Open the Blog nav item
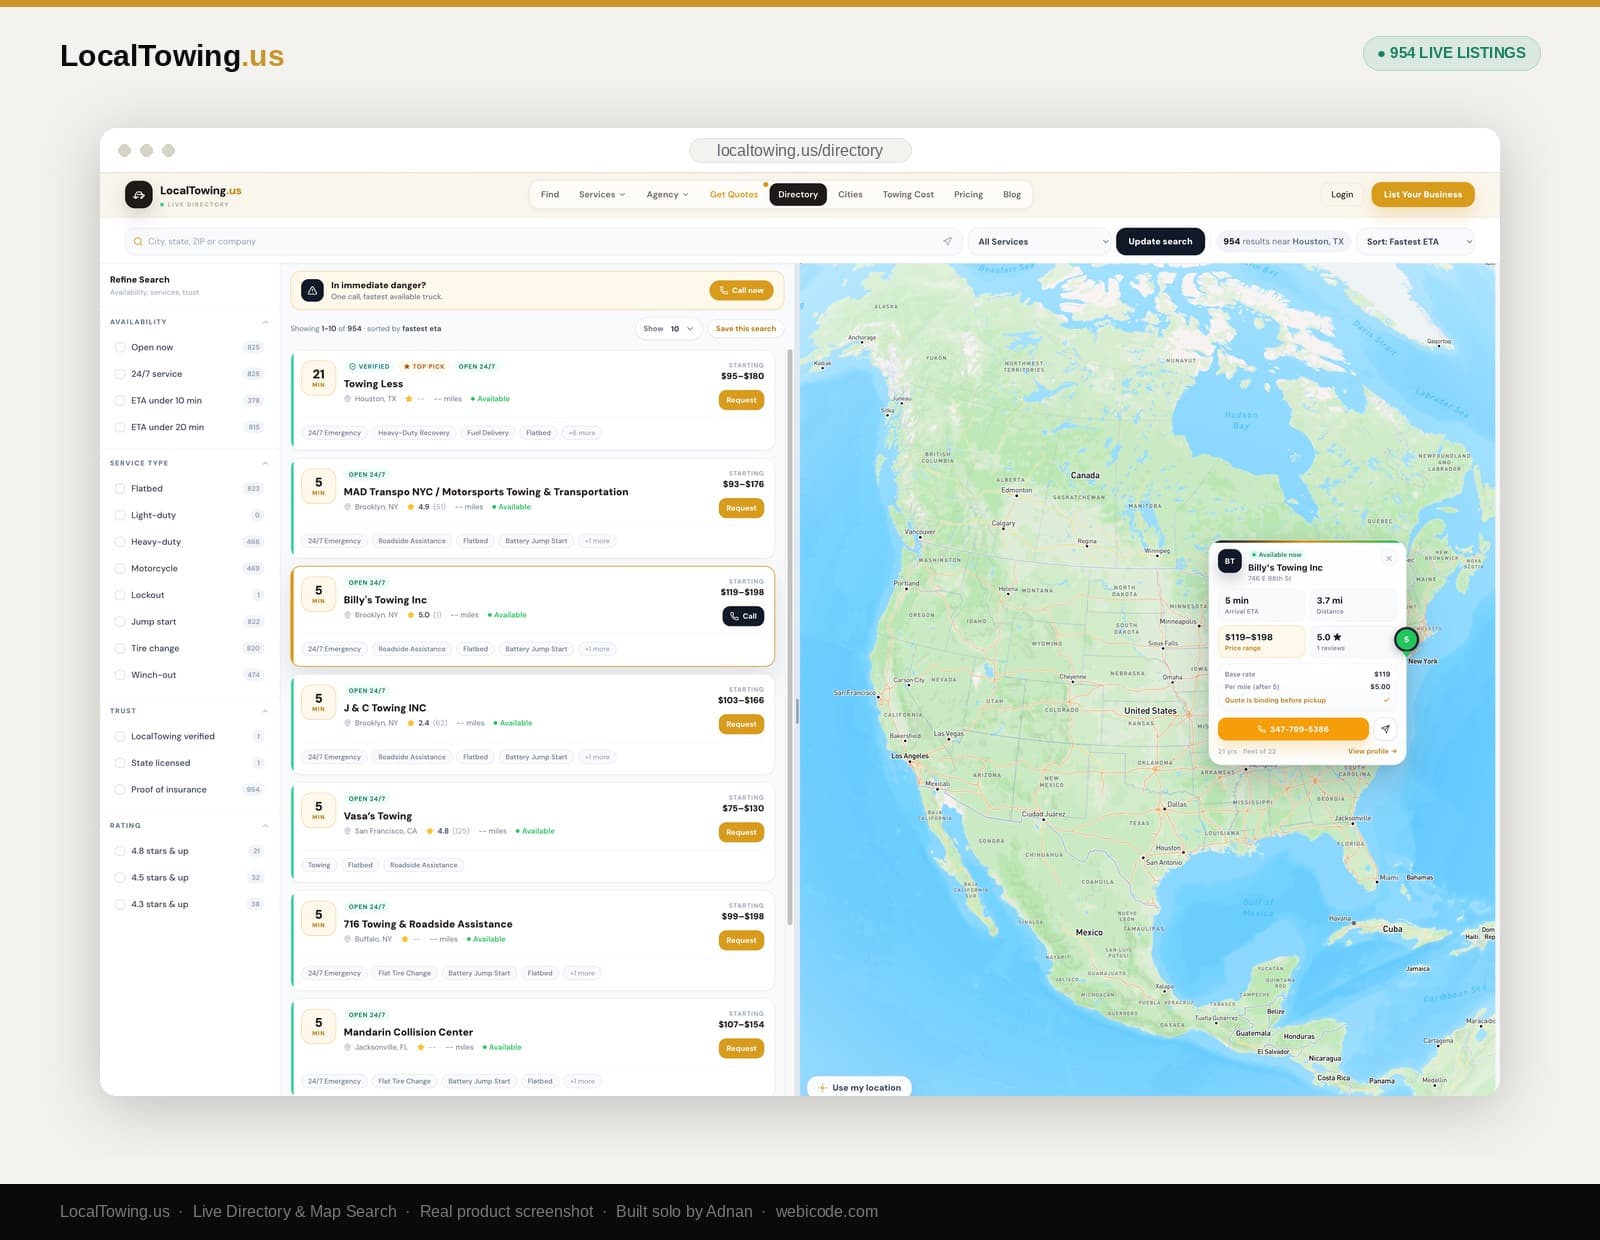The height and width of the screenshot is (1240, 1600). (1012, 194)
